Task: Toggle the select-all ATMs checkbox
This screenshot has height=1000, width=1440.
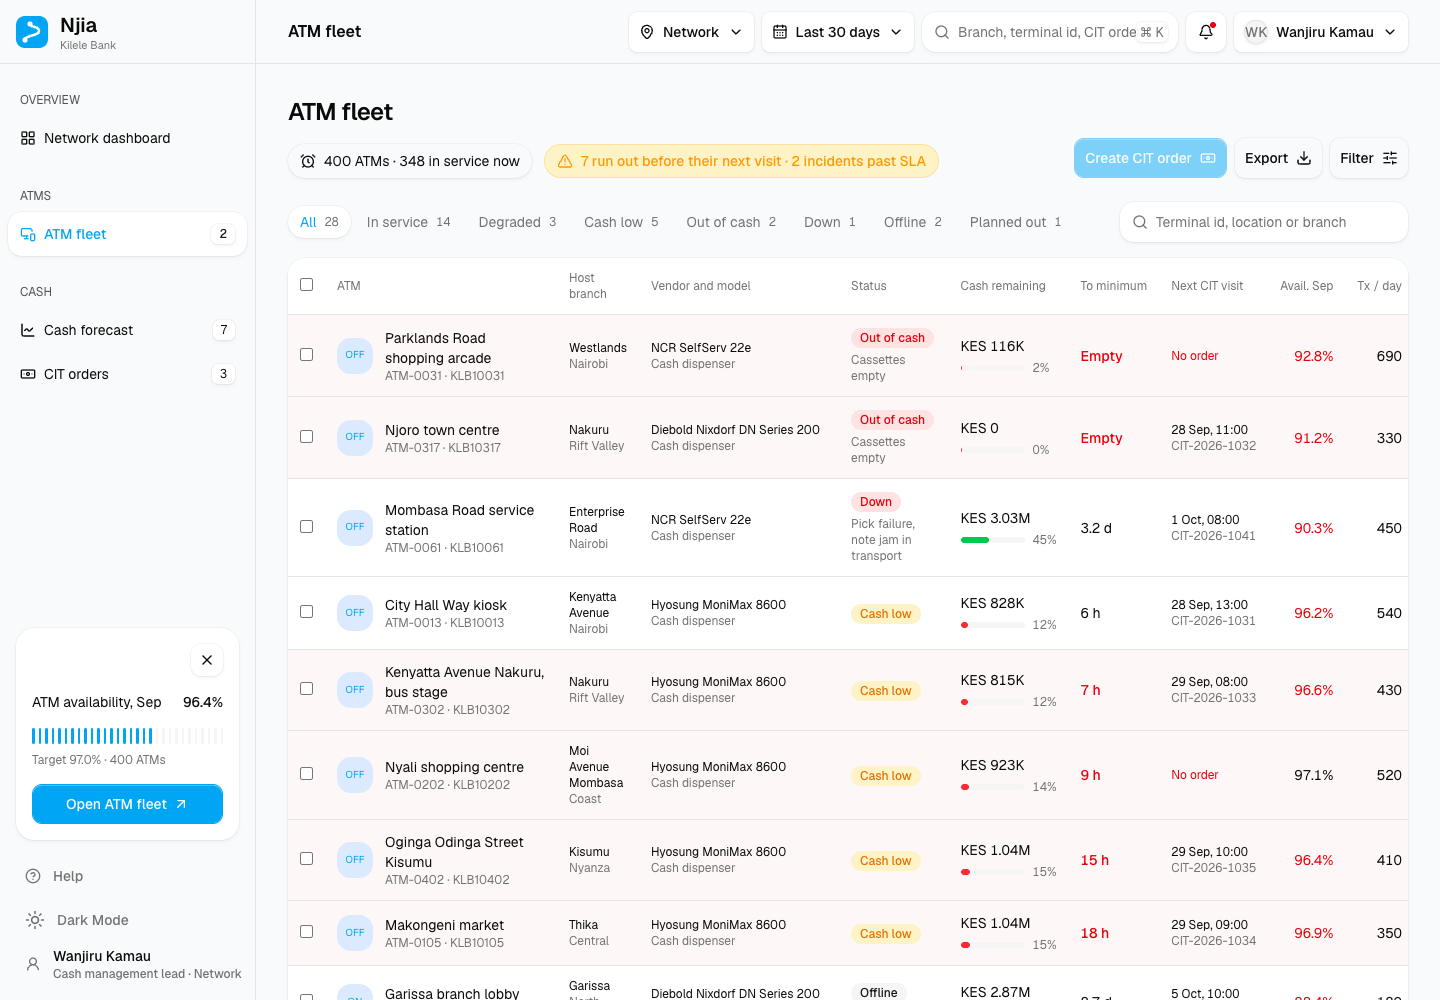Action: [307, 285]
